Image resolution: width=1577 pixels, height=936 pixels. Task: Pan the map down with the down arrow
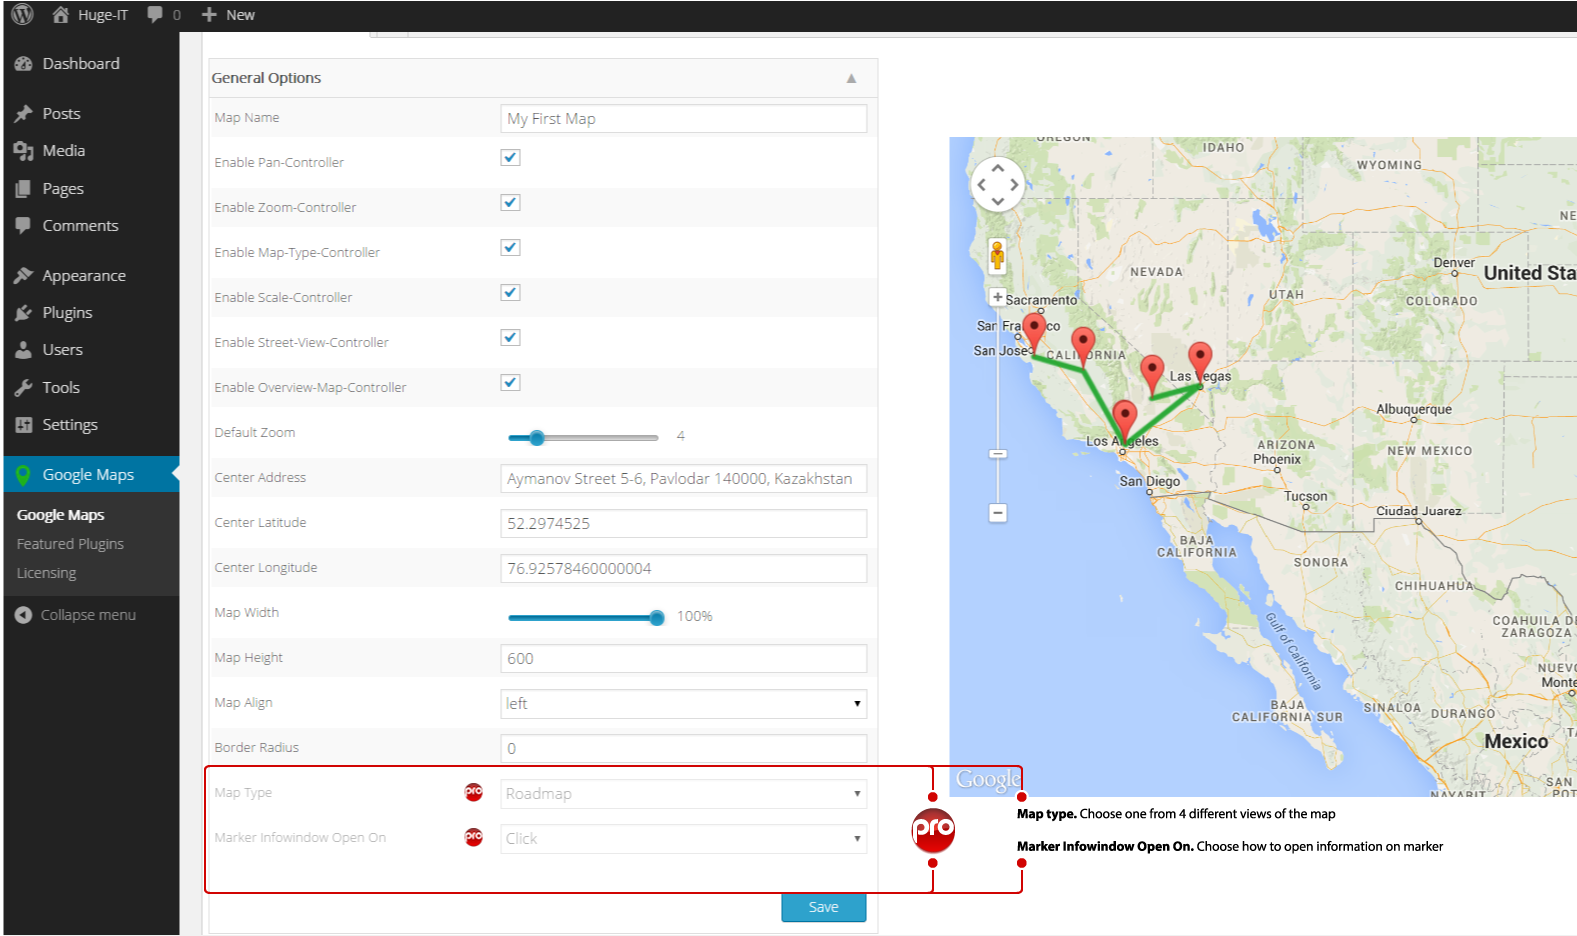tap(998, 201)
